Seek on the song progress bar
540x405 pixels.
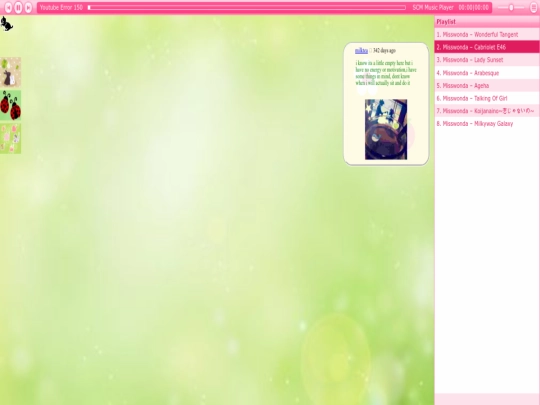(x=247, y=7)
